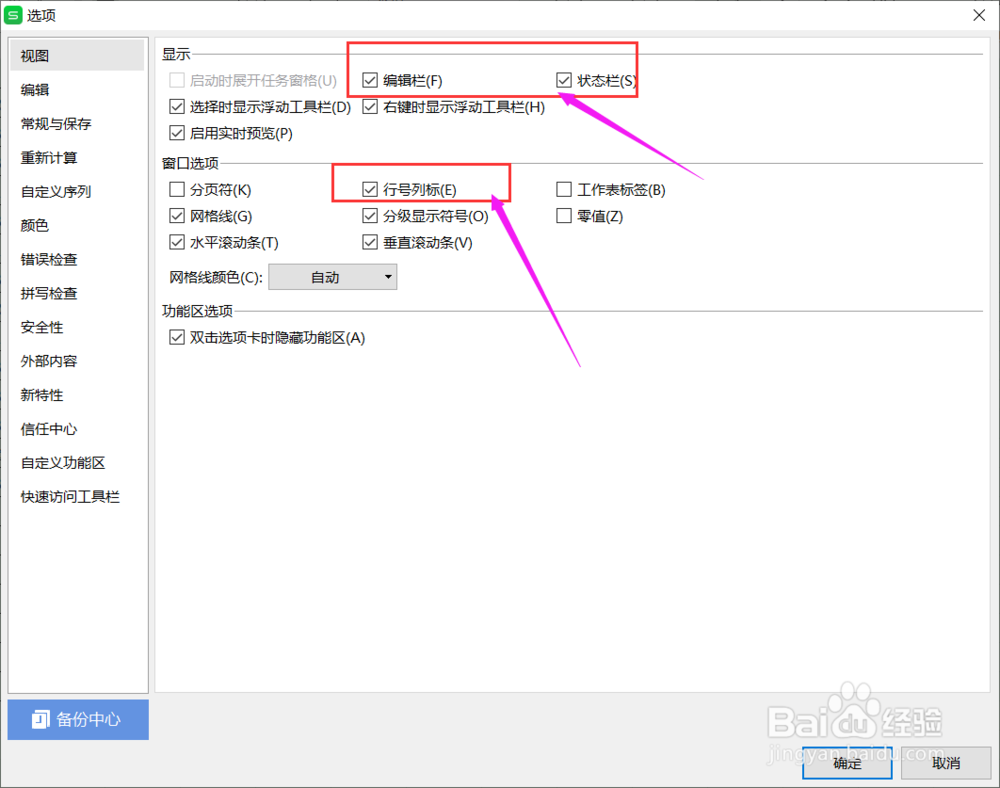Image resolution: width=1000 pixels, height=788 pixels.
Task: Cancel the dialog with 取消 button
Action: pos(945,762)
